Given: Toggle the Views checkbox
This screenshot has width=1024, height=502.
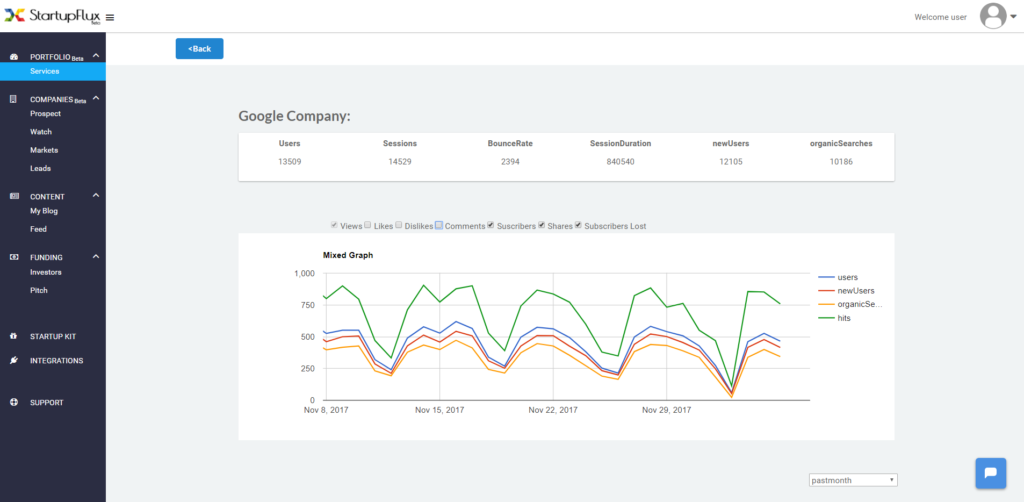Looking at the screenshot, I should coord(334,225).
